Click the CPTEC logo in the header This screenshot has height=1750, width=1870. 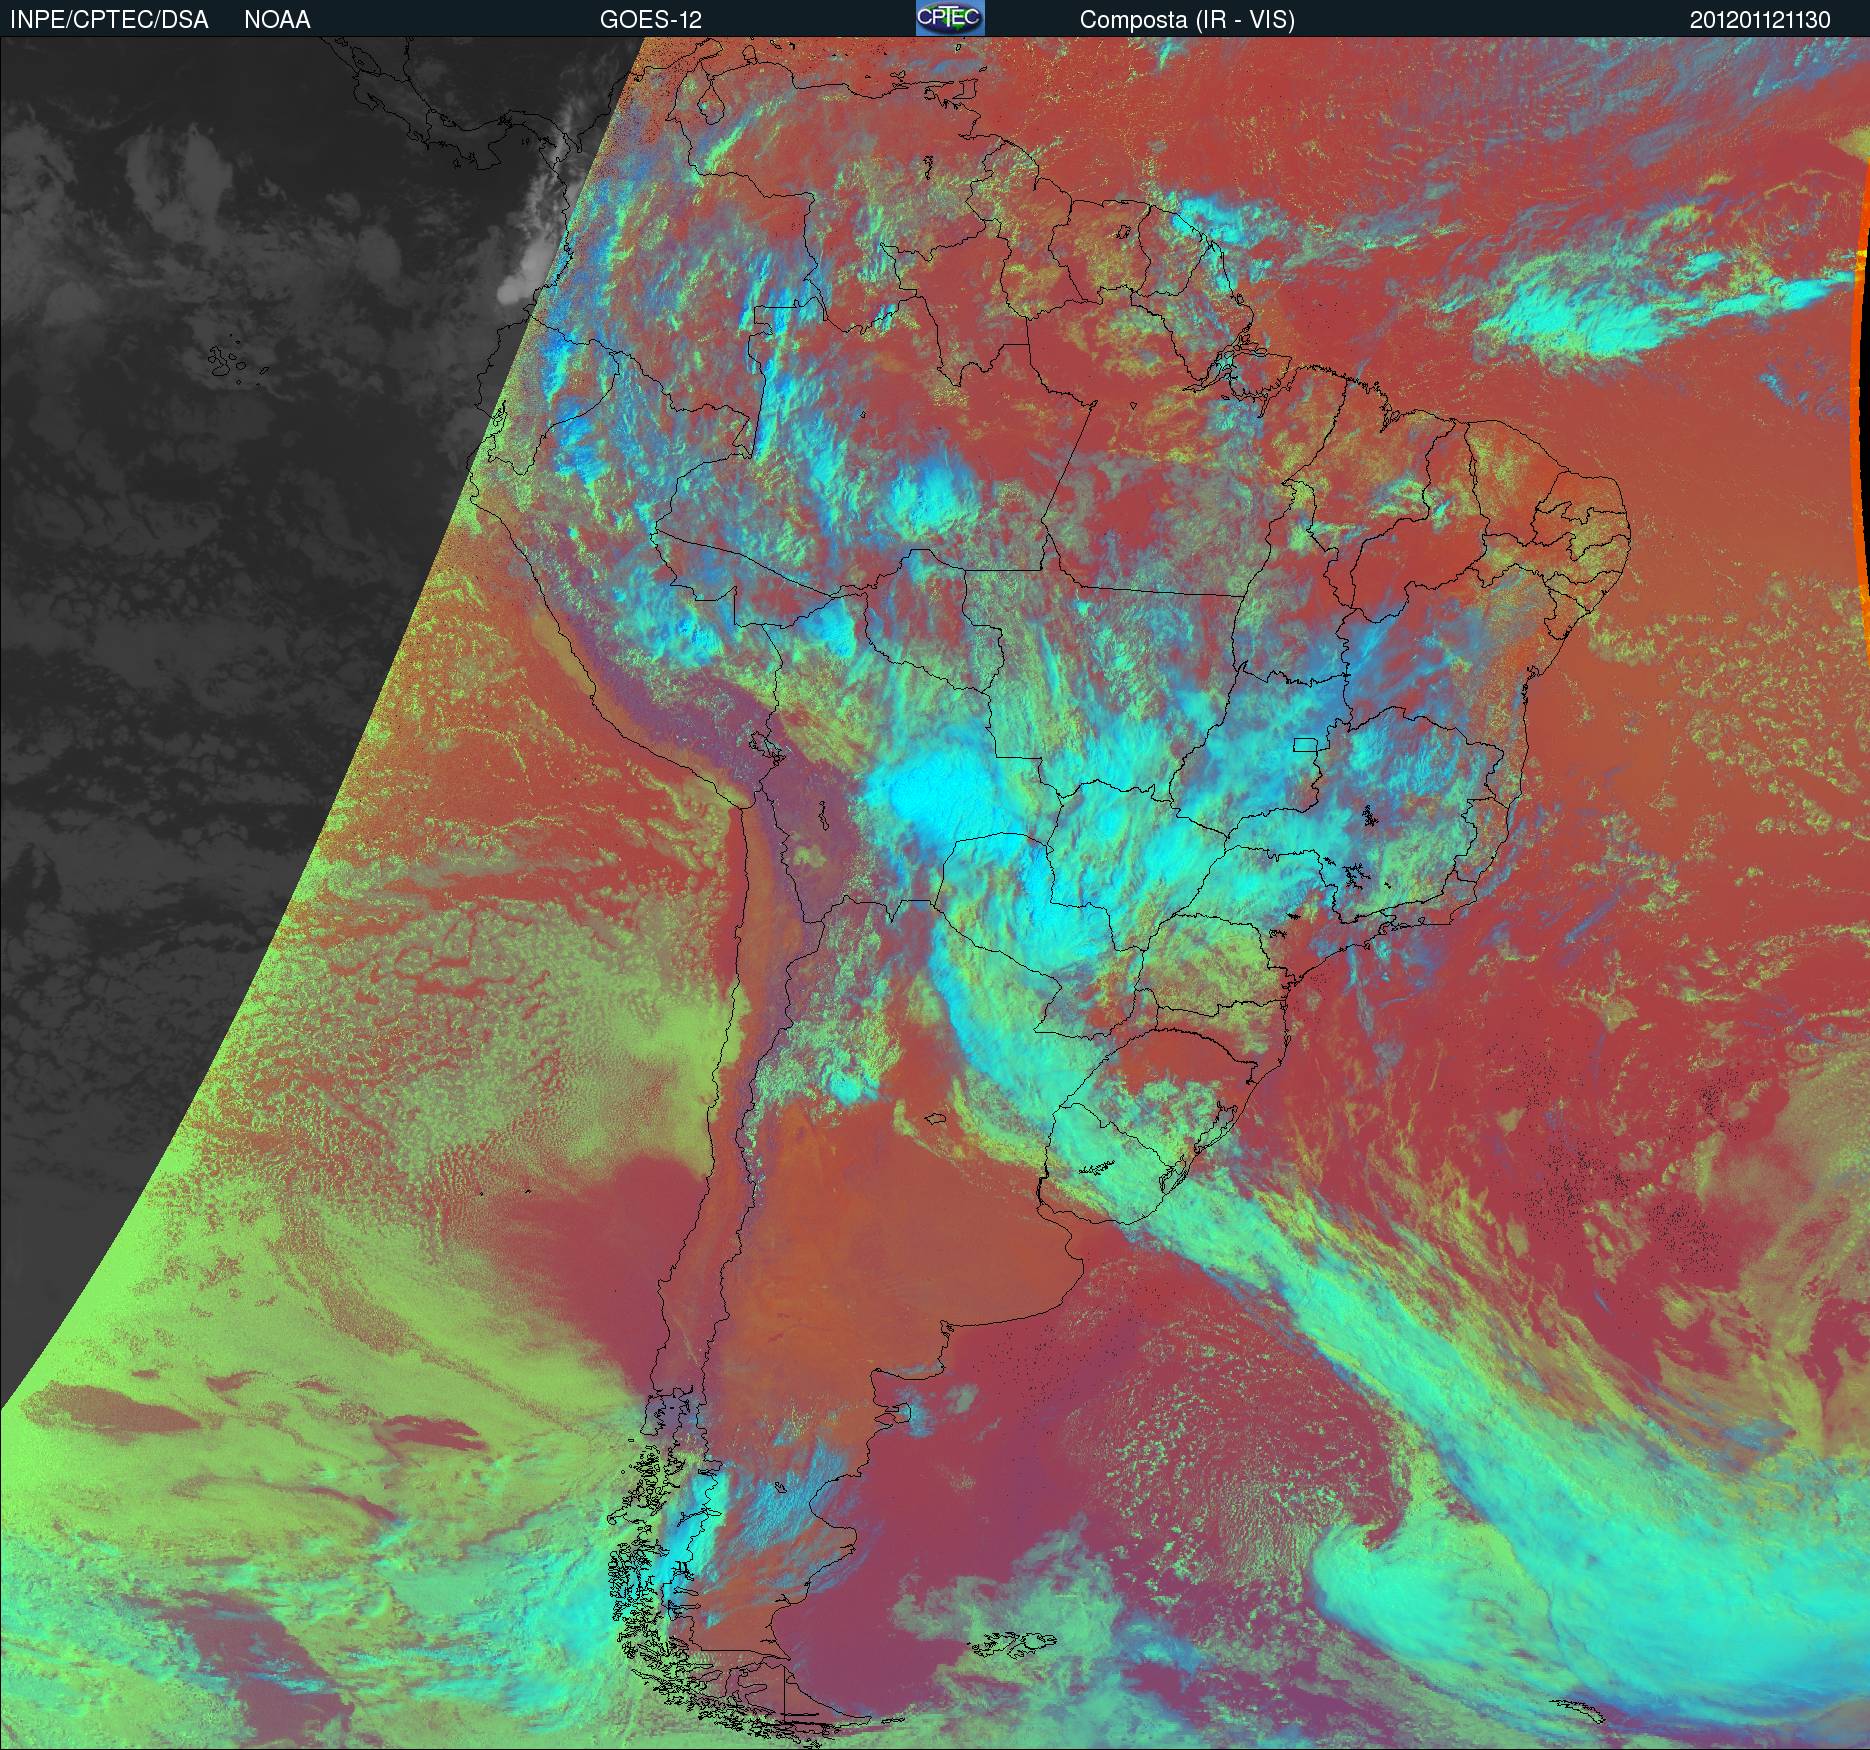pyautogui.click(x=950, y=18)
